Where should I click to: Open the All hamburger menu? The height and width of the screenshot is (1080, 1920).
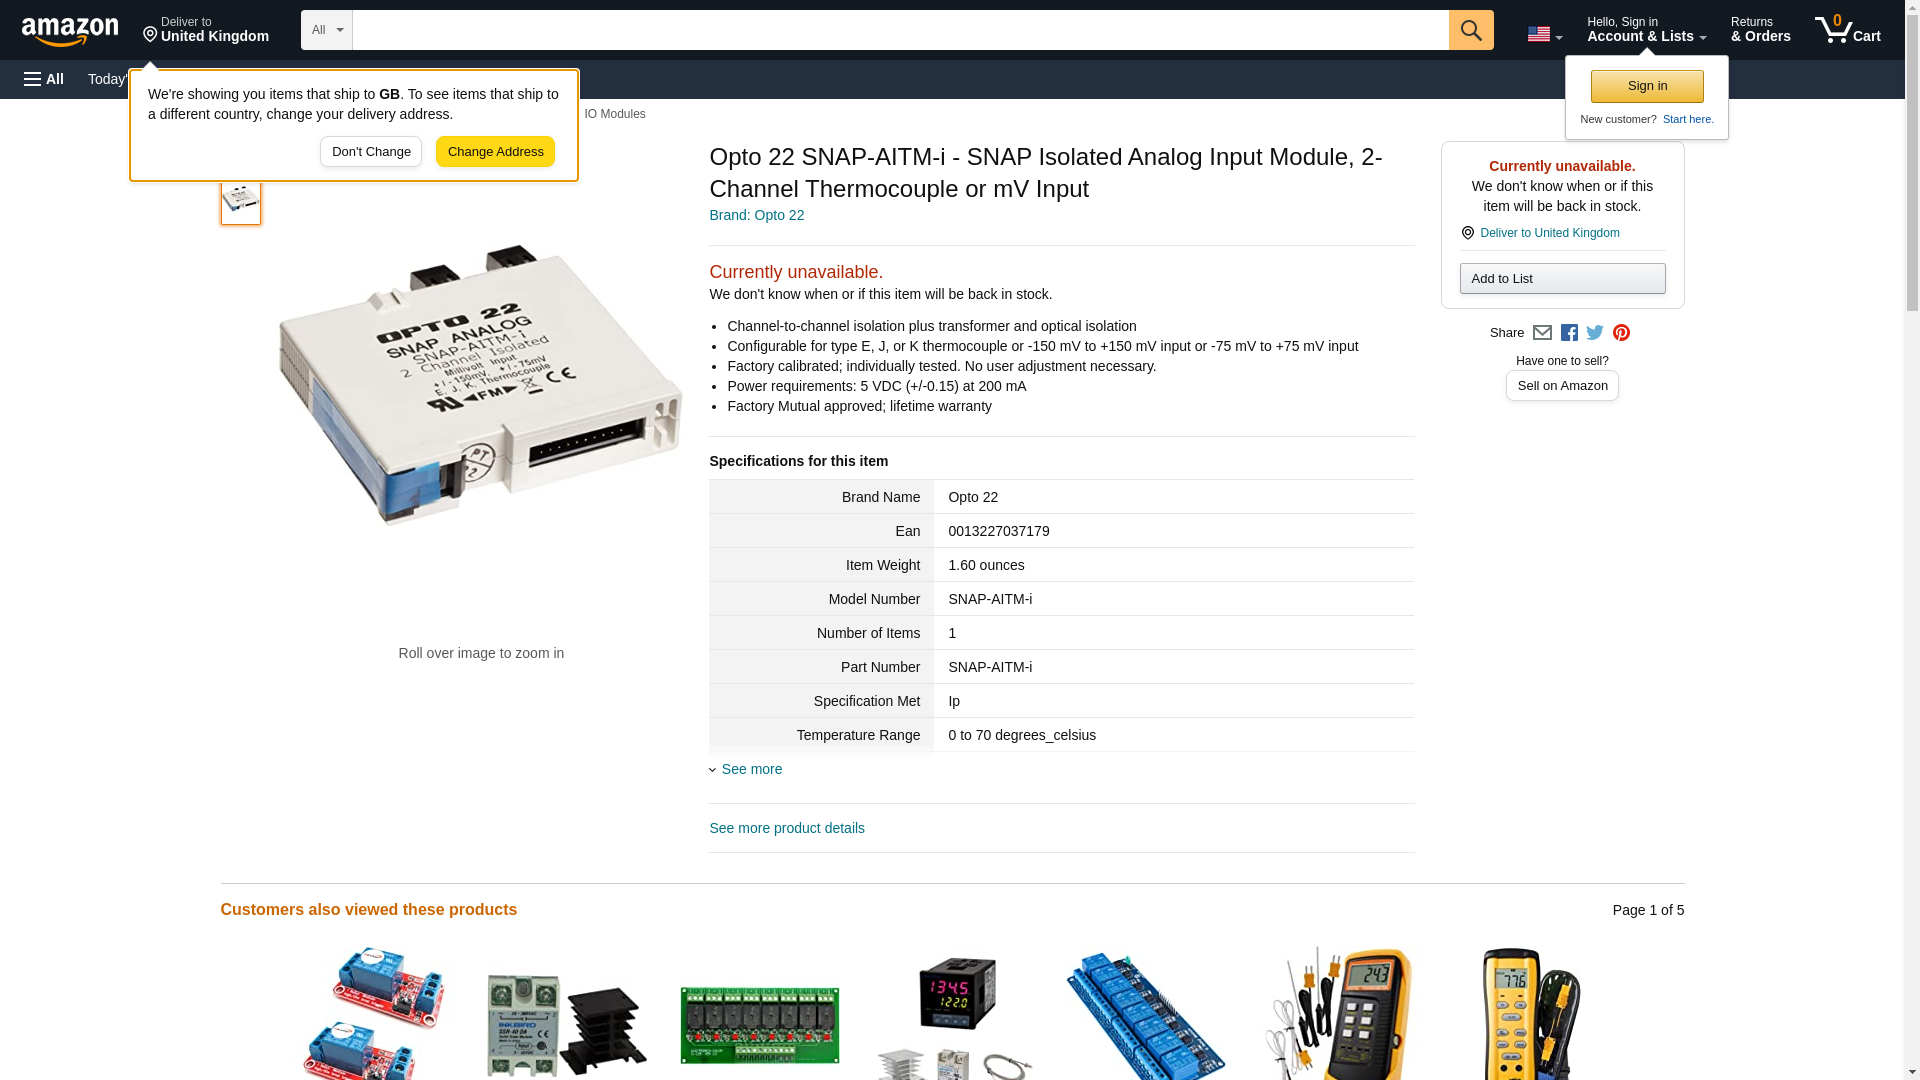tap(44, 79)
